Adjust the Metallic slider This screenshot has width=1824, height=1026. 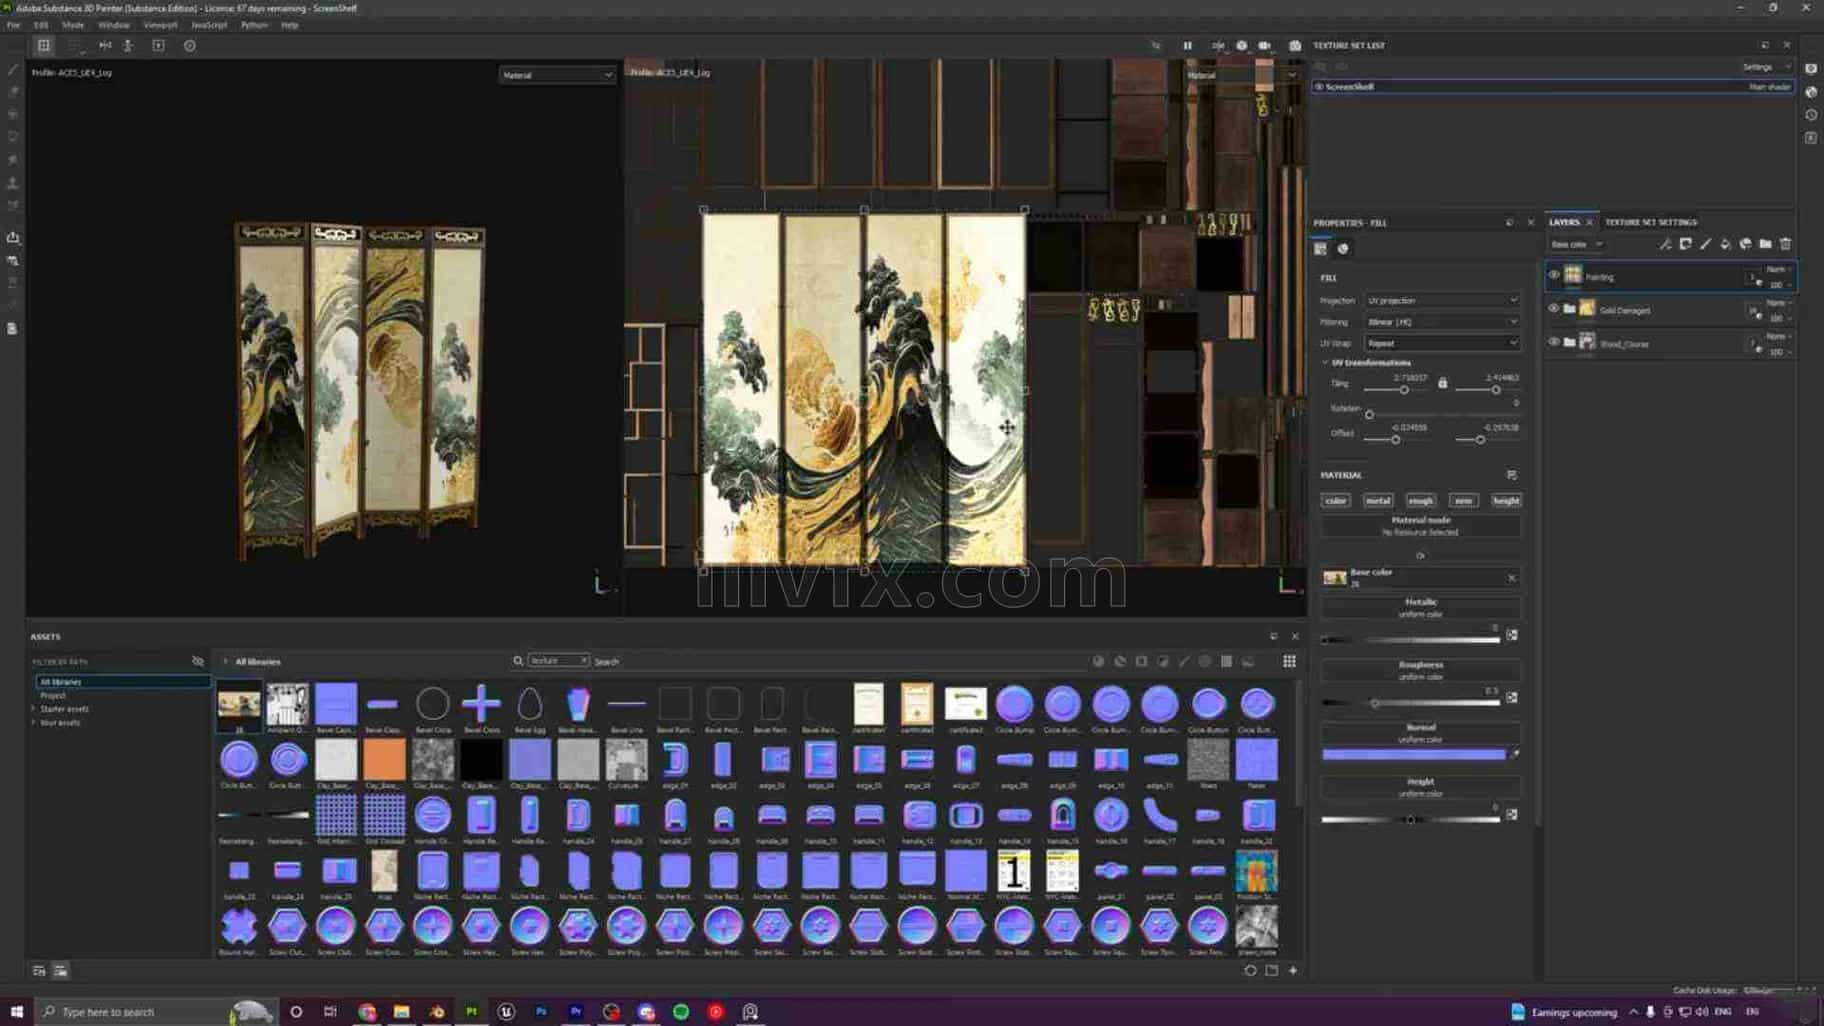[1410, 639]
